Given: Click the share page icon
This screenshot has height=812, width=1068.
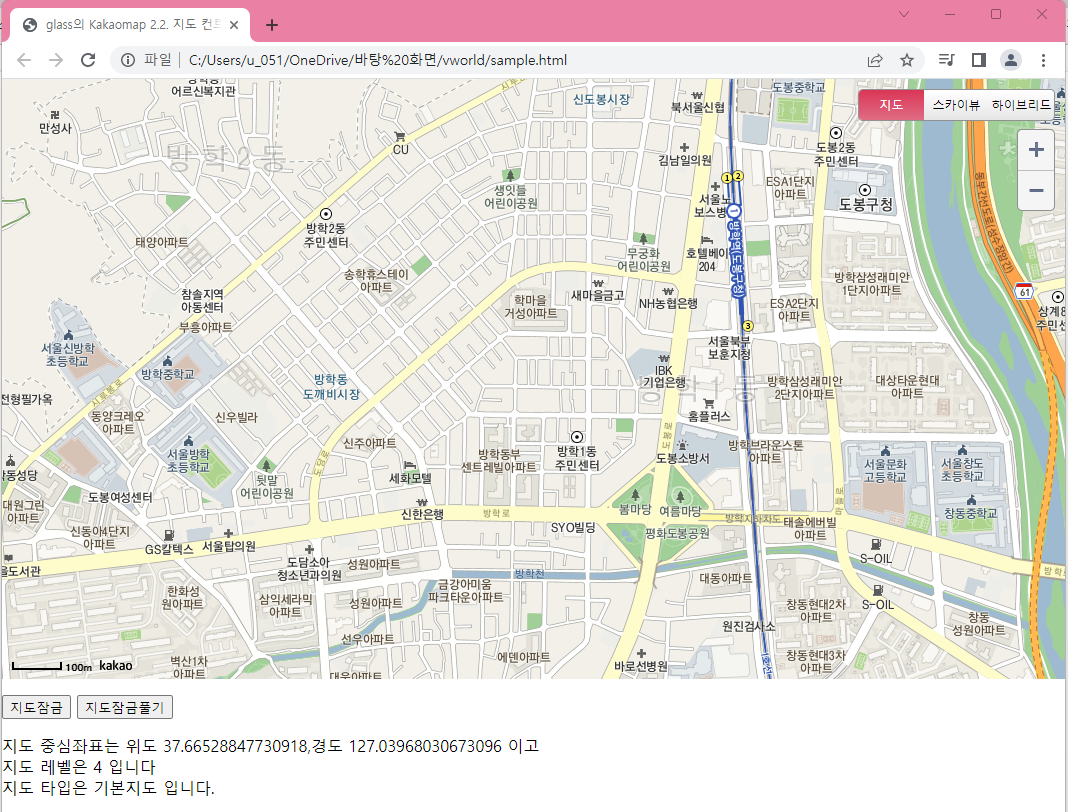Looking at the screenshot, I should 875,60.
